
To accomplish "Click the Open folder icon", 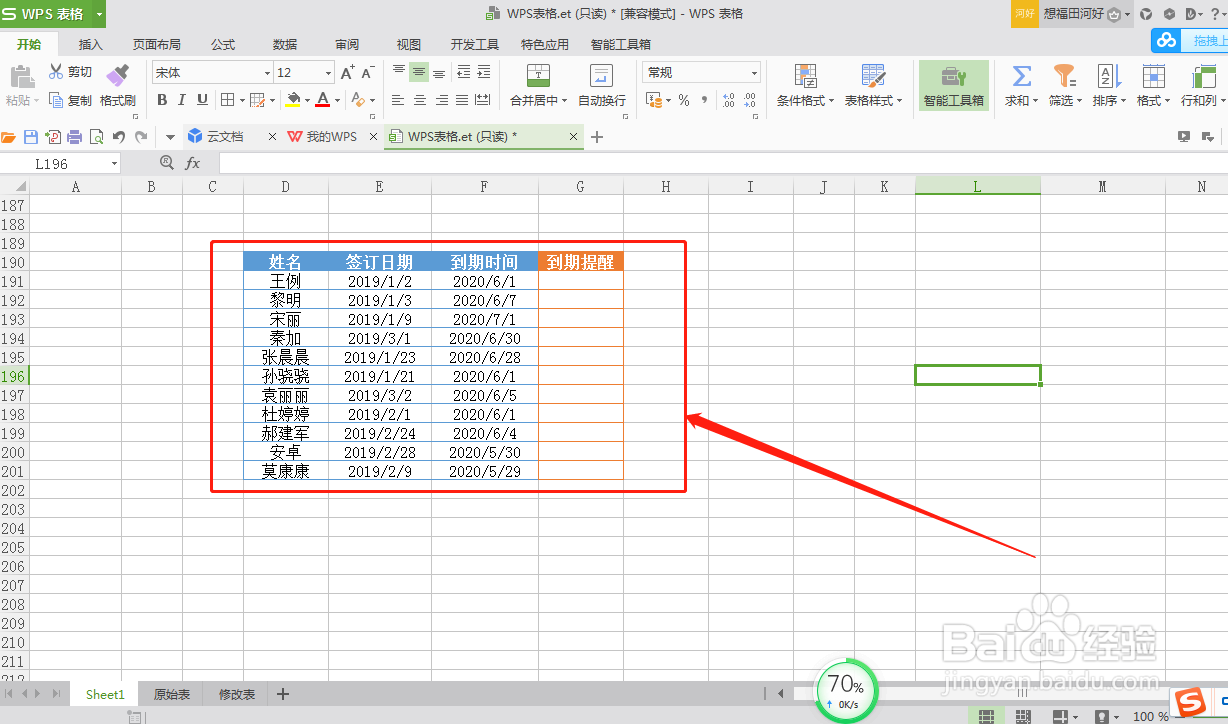I will click(9, 137).
